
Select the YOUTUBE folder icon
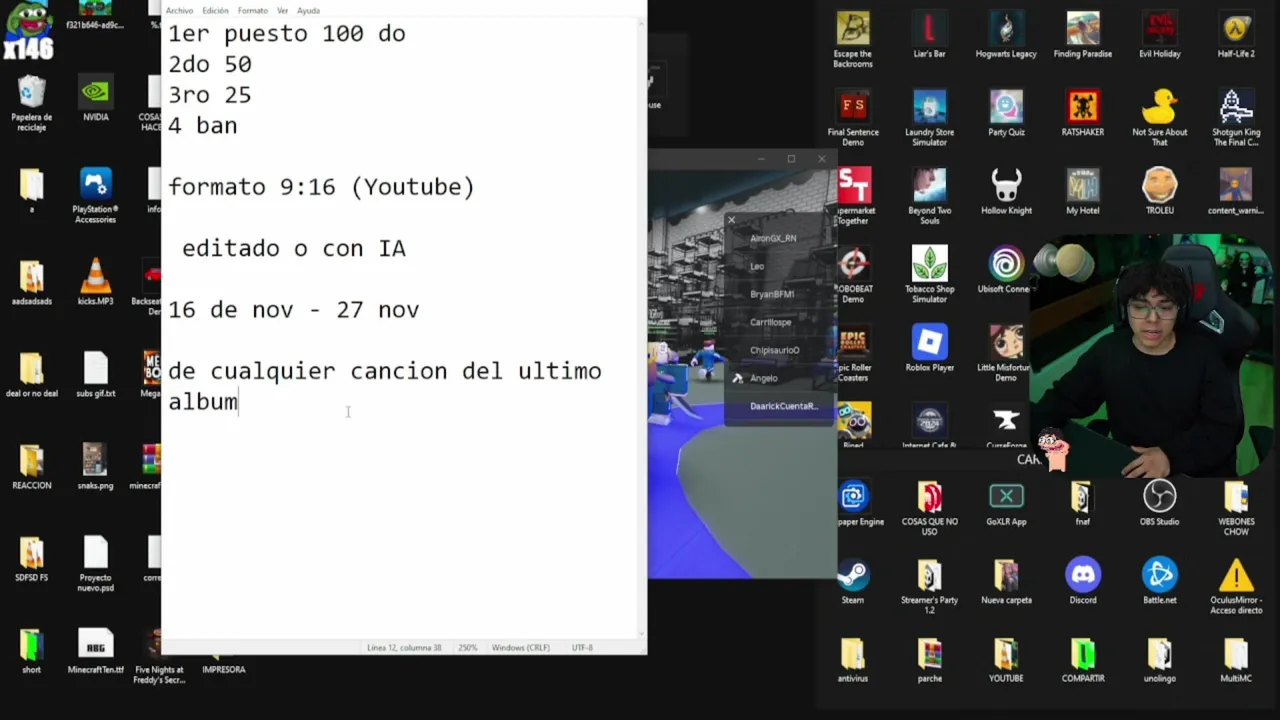(1006, 660)
